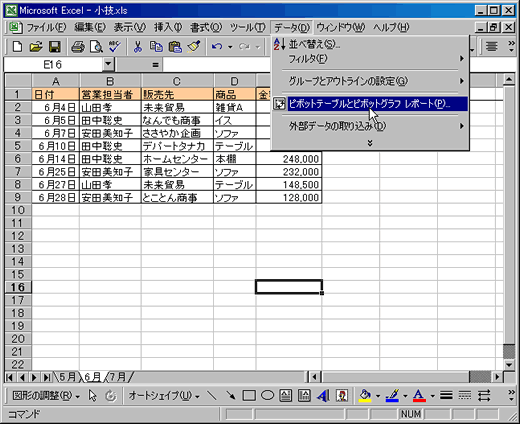This screenshot has height=424, width=520.
Task: Click the Redo arrow icon
Action: coord(244,47)
